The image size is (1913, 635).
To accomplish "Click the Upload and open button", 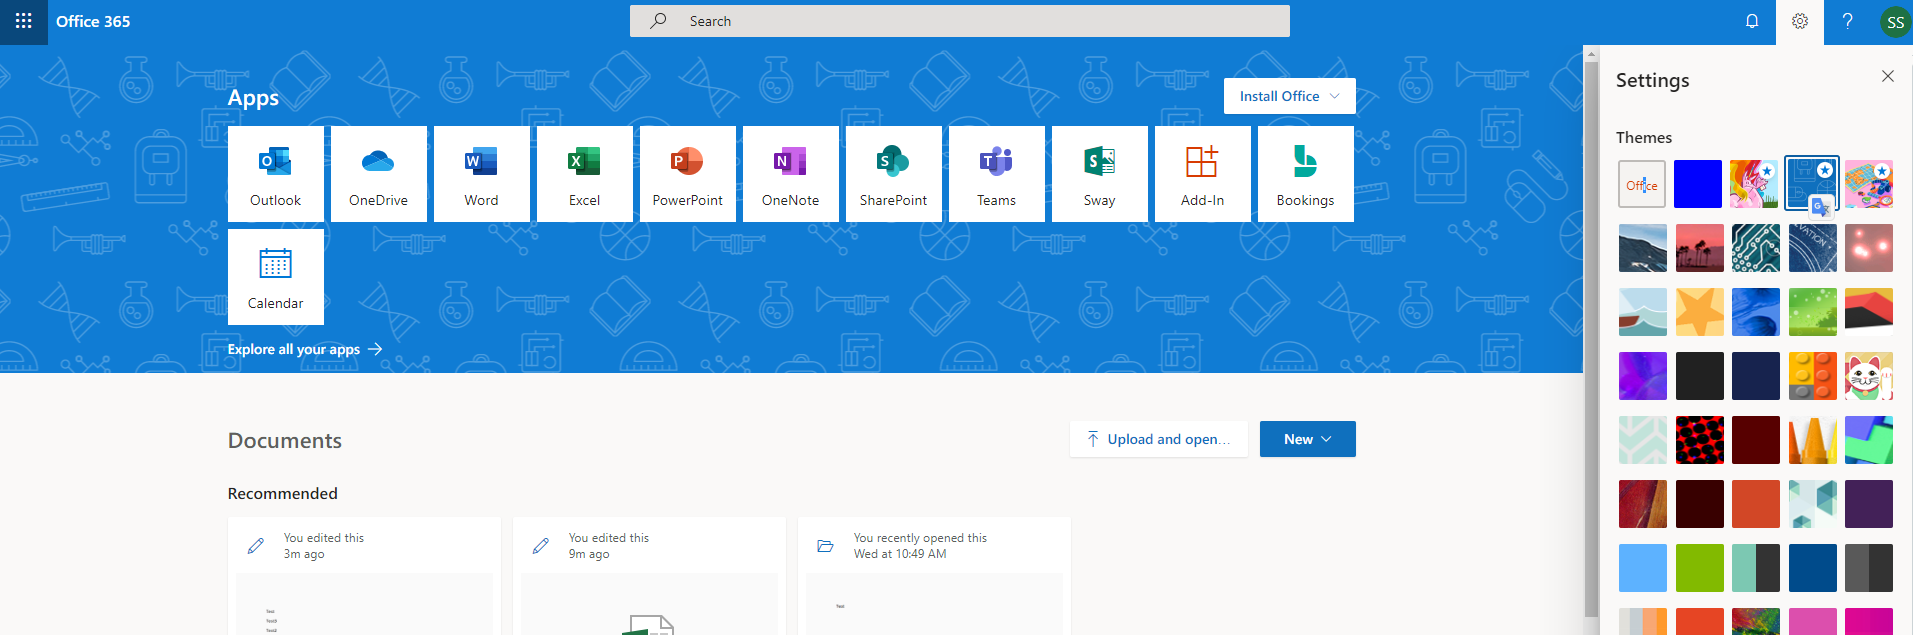I will pos(1159,439).
